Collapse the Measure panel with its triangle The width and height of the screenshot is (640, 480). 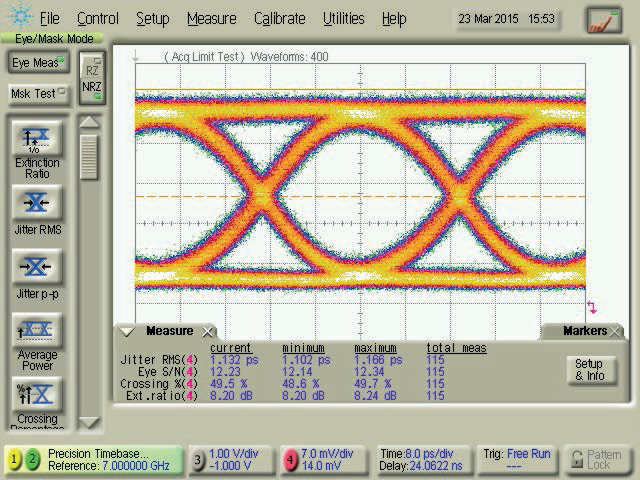(x=127, y=332)
